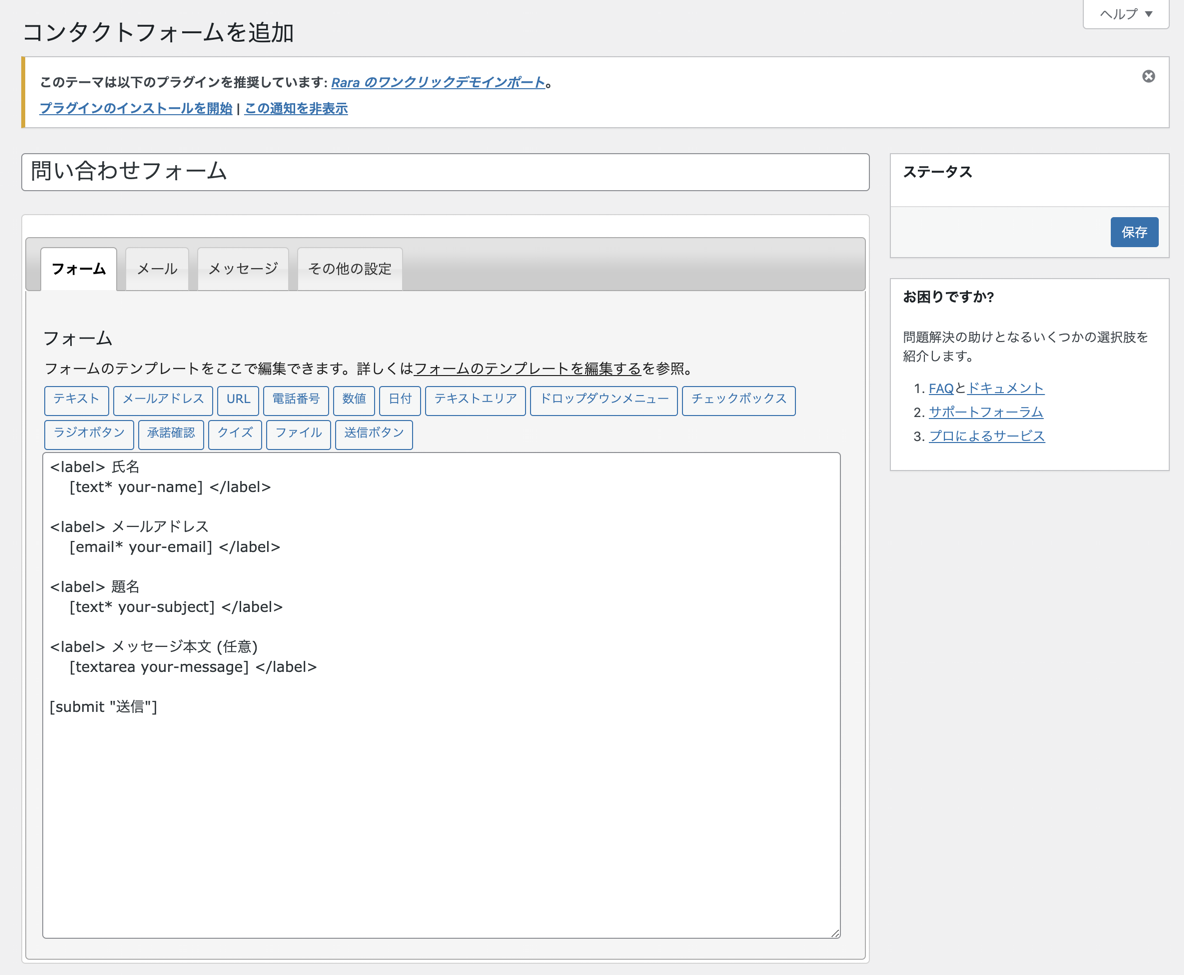Click the form template resize handle
This screenshot has width=1184, height=975.
point(835,933)
